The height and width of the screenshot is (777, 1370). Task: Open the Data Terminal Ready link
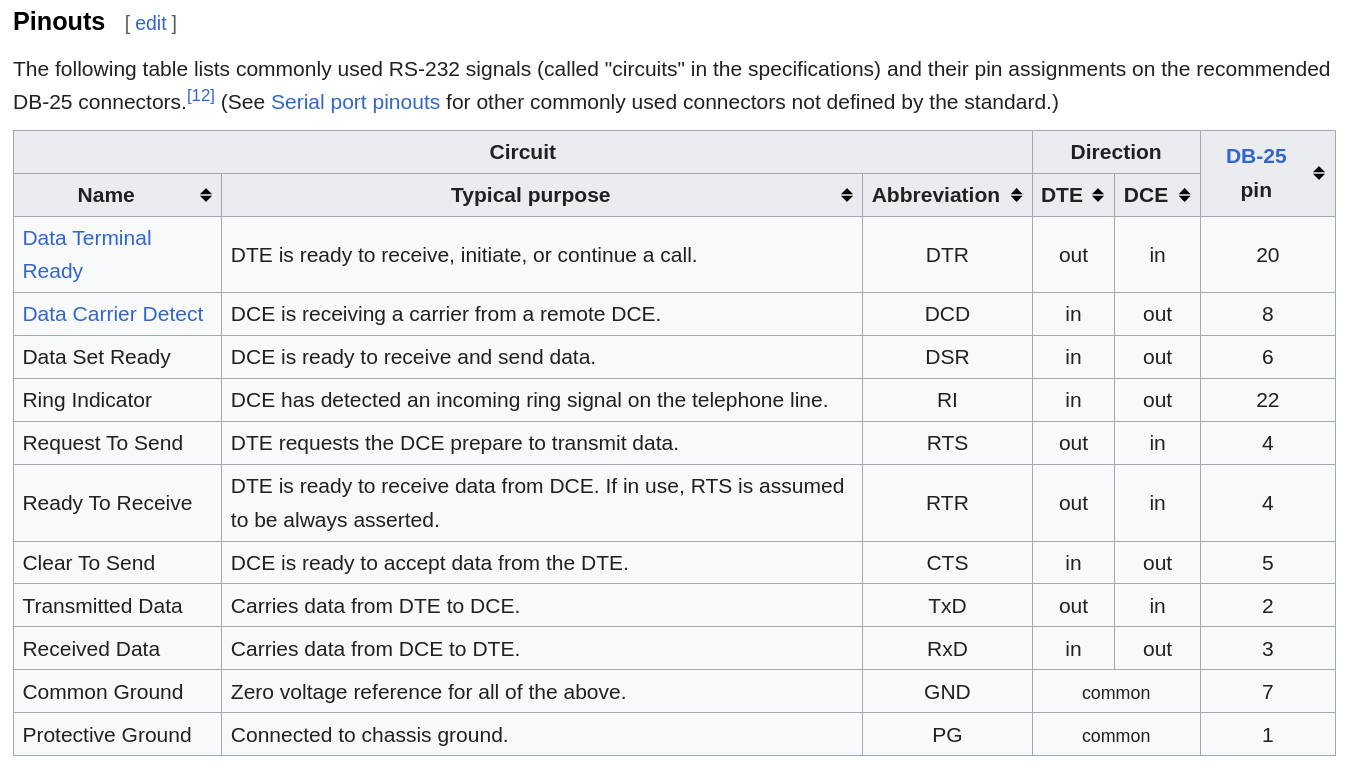click(87, 254)
